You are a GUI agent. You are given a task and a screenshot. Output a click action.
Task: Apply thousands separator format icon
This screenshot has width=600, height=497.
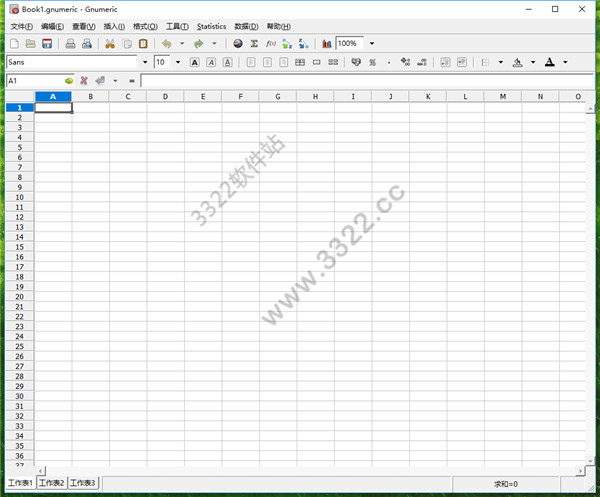389,62
